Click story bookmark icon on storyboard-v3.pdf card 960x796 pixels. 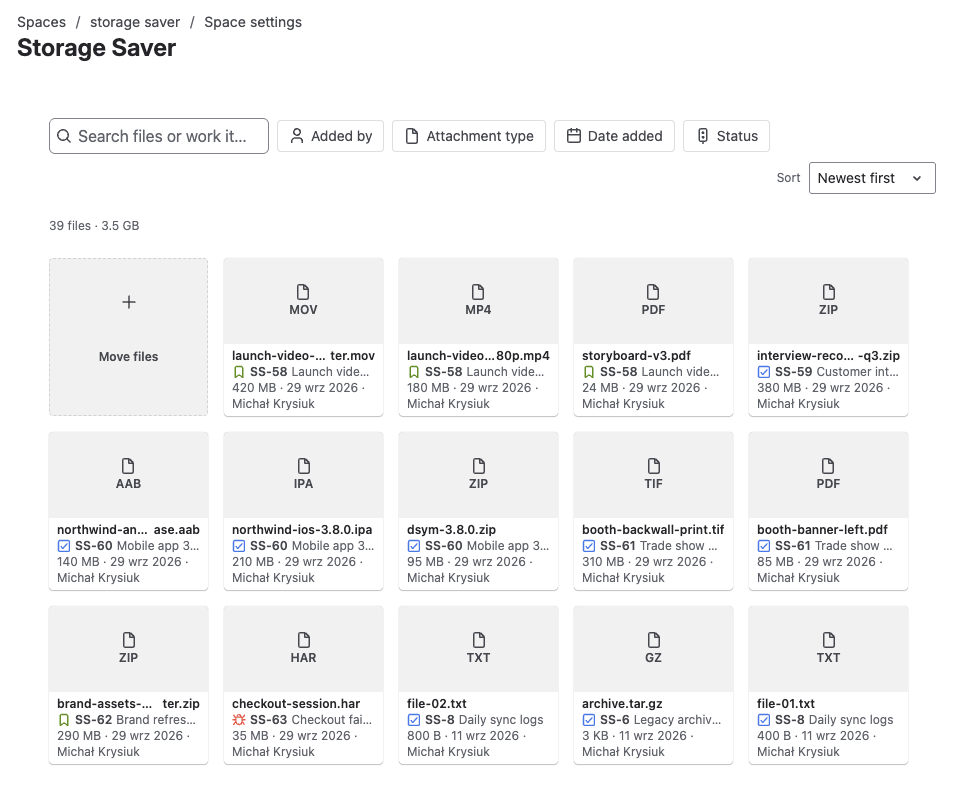click(x=589, y=372)
